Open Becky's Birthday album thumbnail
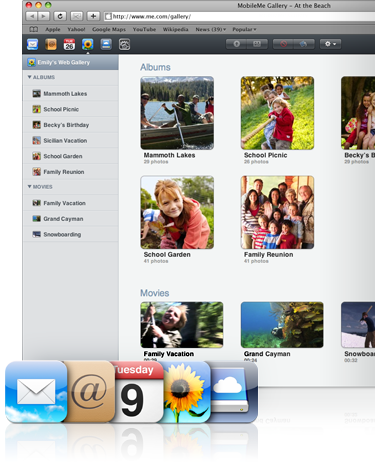 (358, 113)
